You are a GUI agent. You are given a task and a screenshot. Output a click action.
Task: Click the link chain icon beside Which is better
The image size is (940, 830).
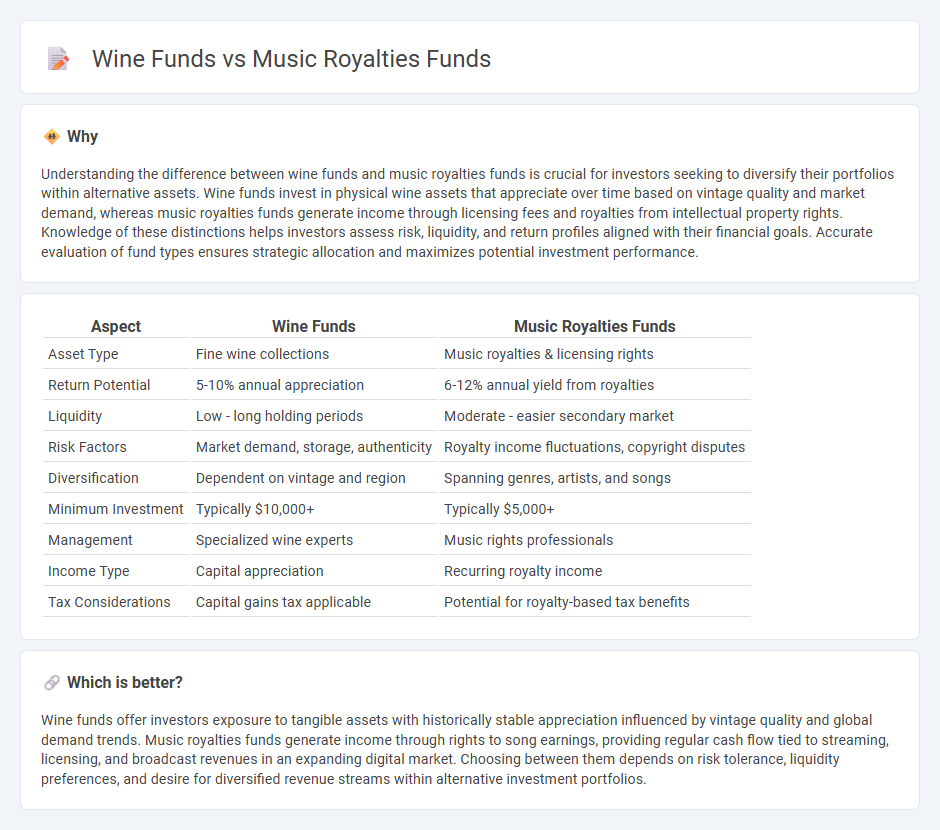[52, 683]
